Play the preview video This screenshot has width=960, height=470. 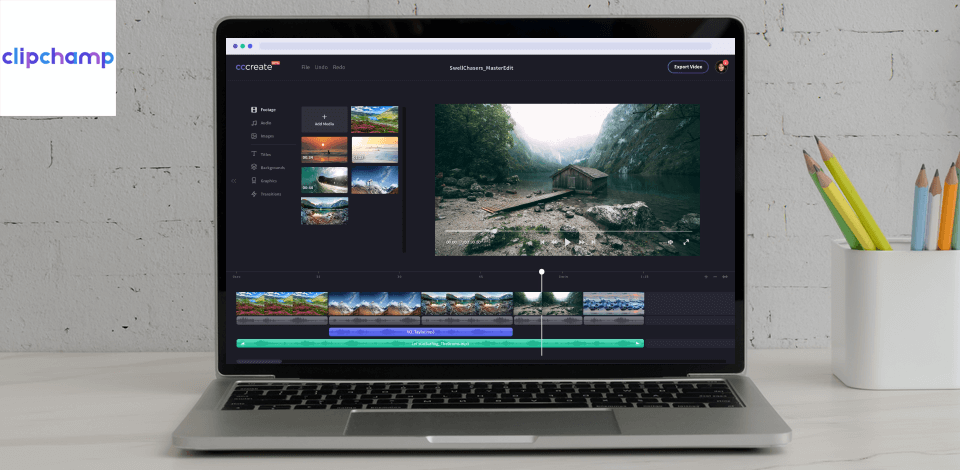click(567, 242)
